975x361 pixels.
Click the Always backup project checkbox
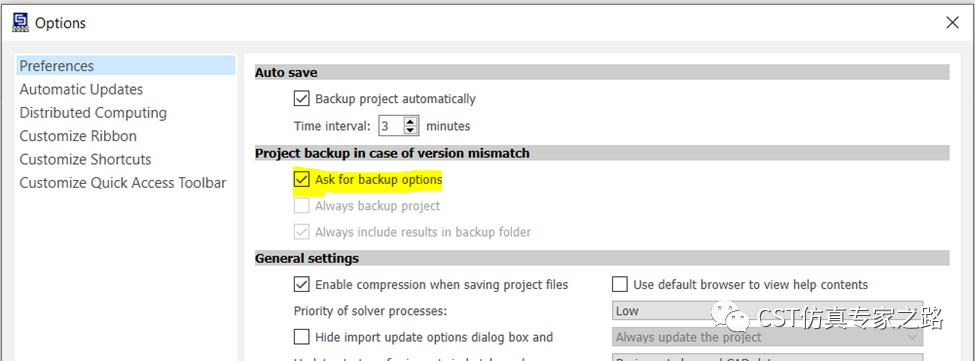302,206
